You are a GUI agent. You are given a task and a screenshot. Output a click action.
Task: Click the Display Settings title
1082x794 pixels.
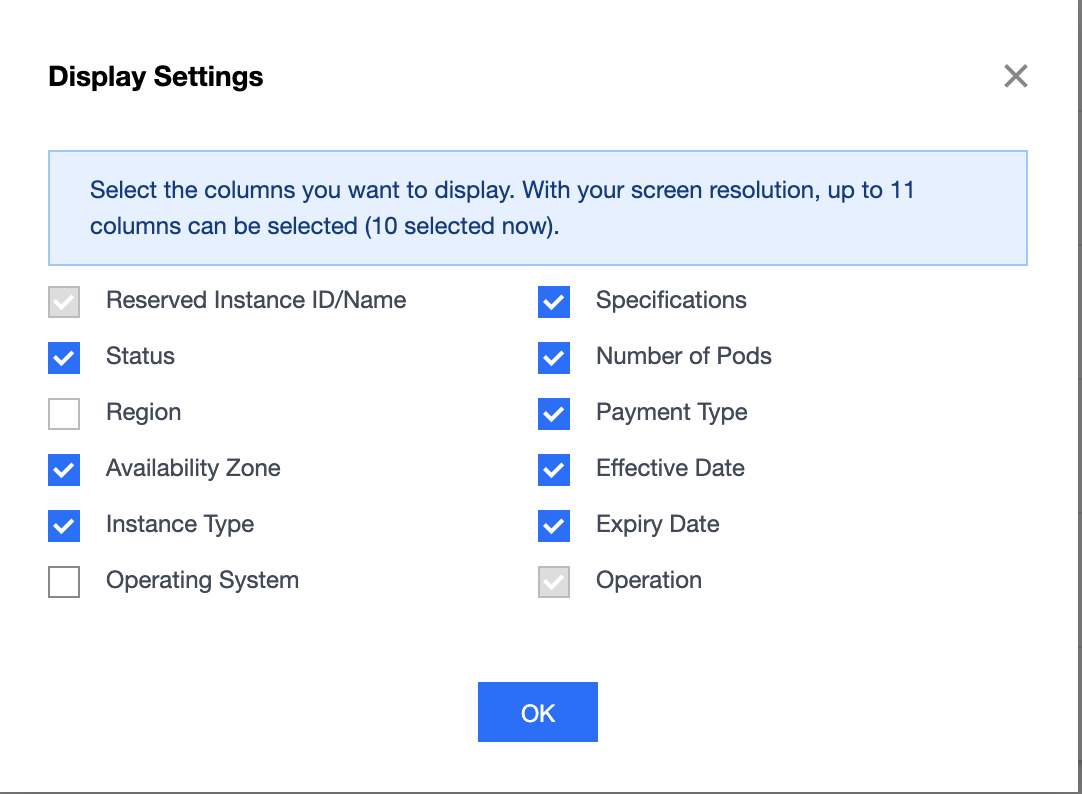(x=156, y=77)
